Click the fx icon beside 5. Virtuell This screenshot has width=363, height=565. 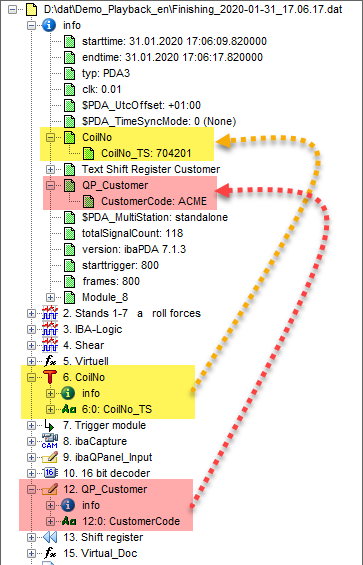50,361
